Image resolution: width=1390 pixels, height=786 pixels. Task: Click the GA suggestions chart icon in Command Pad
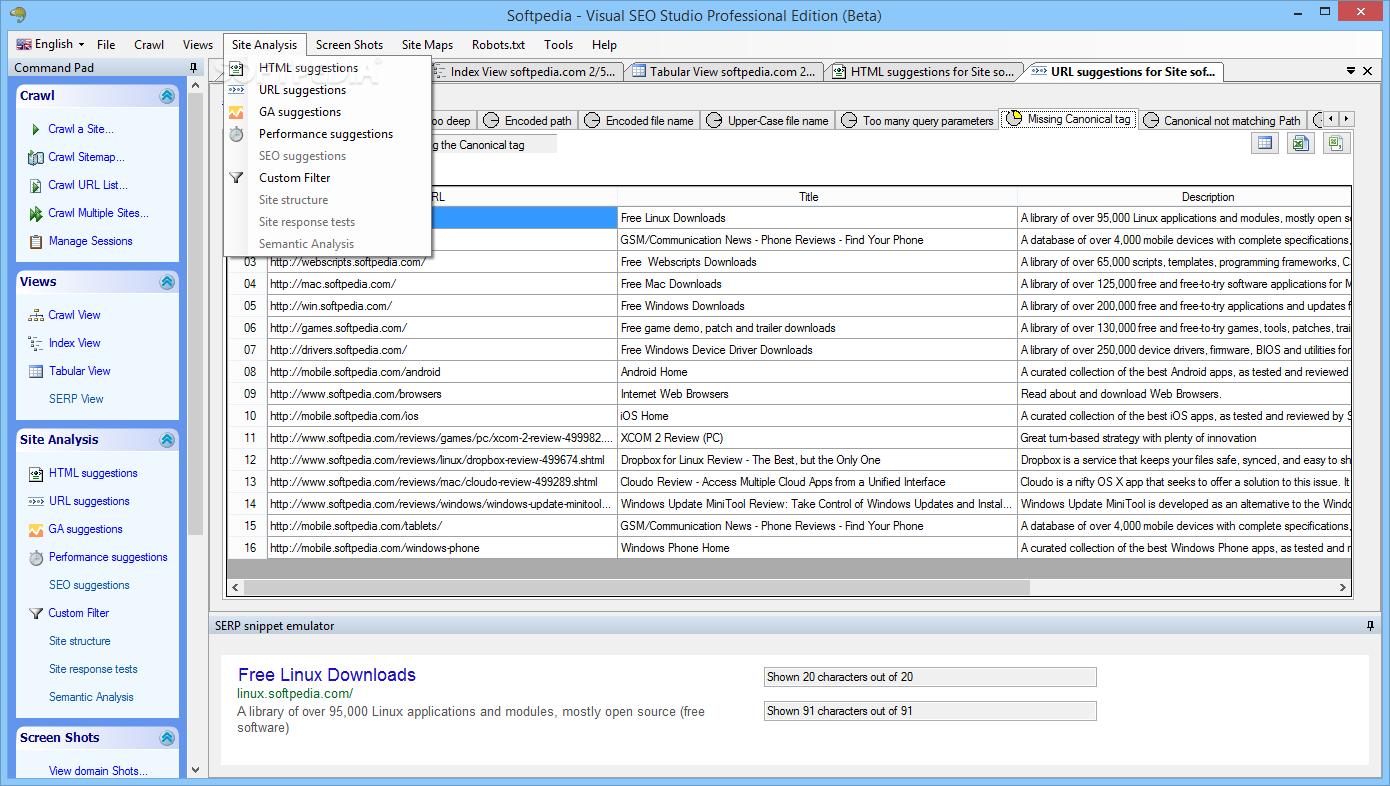[36, 529]
